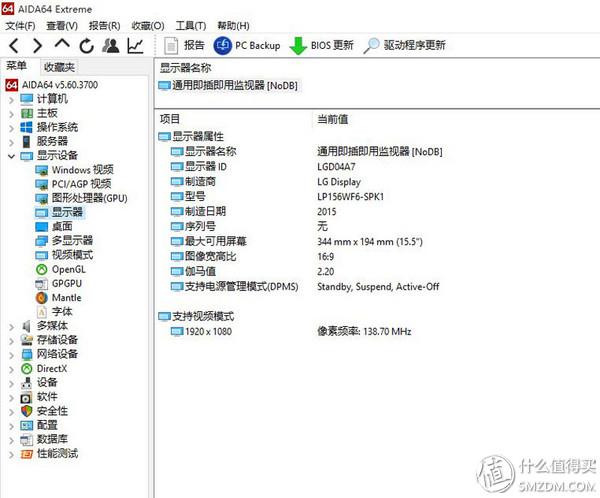Select the 数据库 database icon
The width and height of the screenshot is (600, 498).
click(26, 439)
